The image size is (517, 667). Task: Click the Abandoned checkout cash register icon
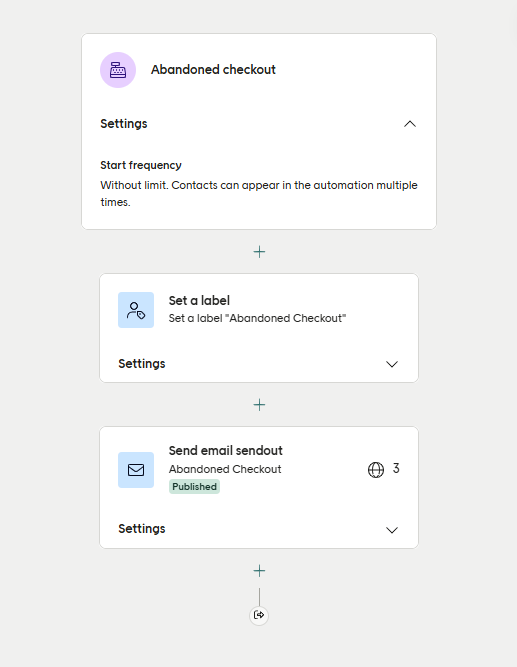pyautogui.click(x=118, y=70)
